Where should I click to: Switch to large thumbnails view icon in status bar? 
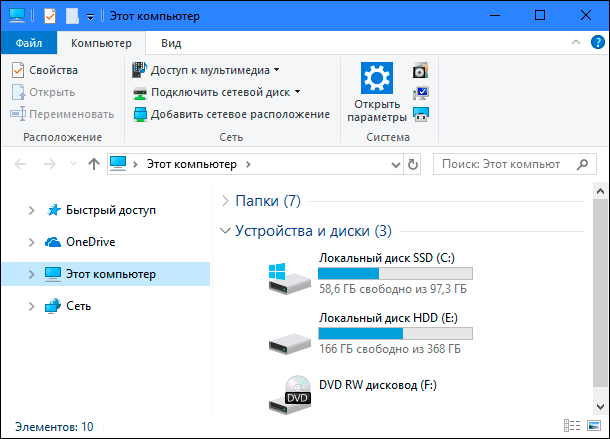[x=594, y=426]
